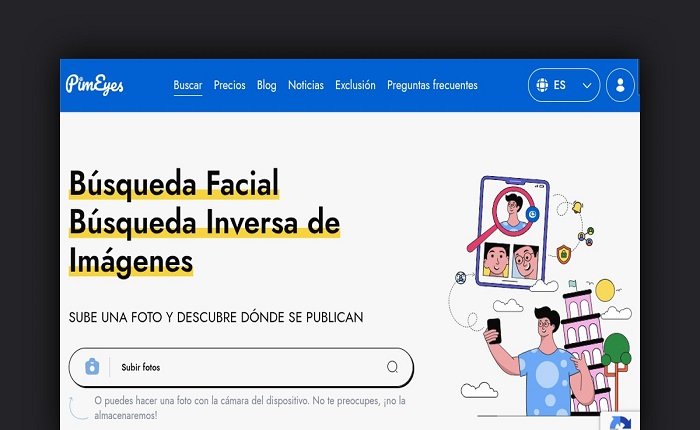The width and height of the screenshot is (700, 430).
Task: Open Preguntas frecuentes
Action: (432, 85)
